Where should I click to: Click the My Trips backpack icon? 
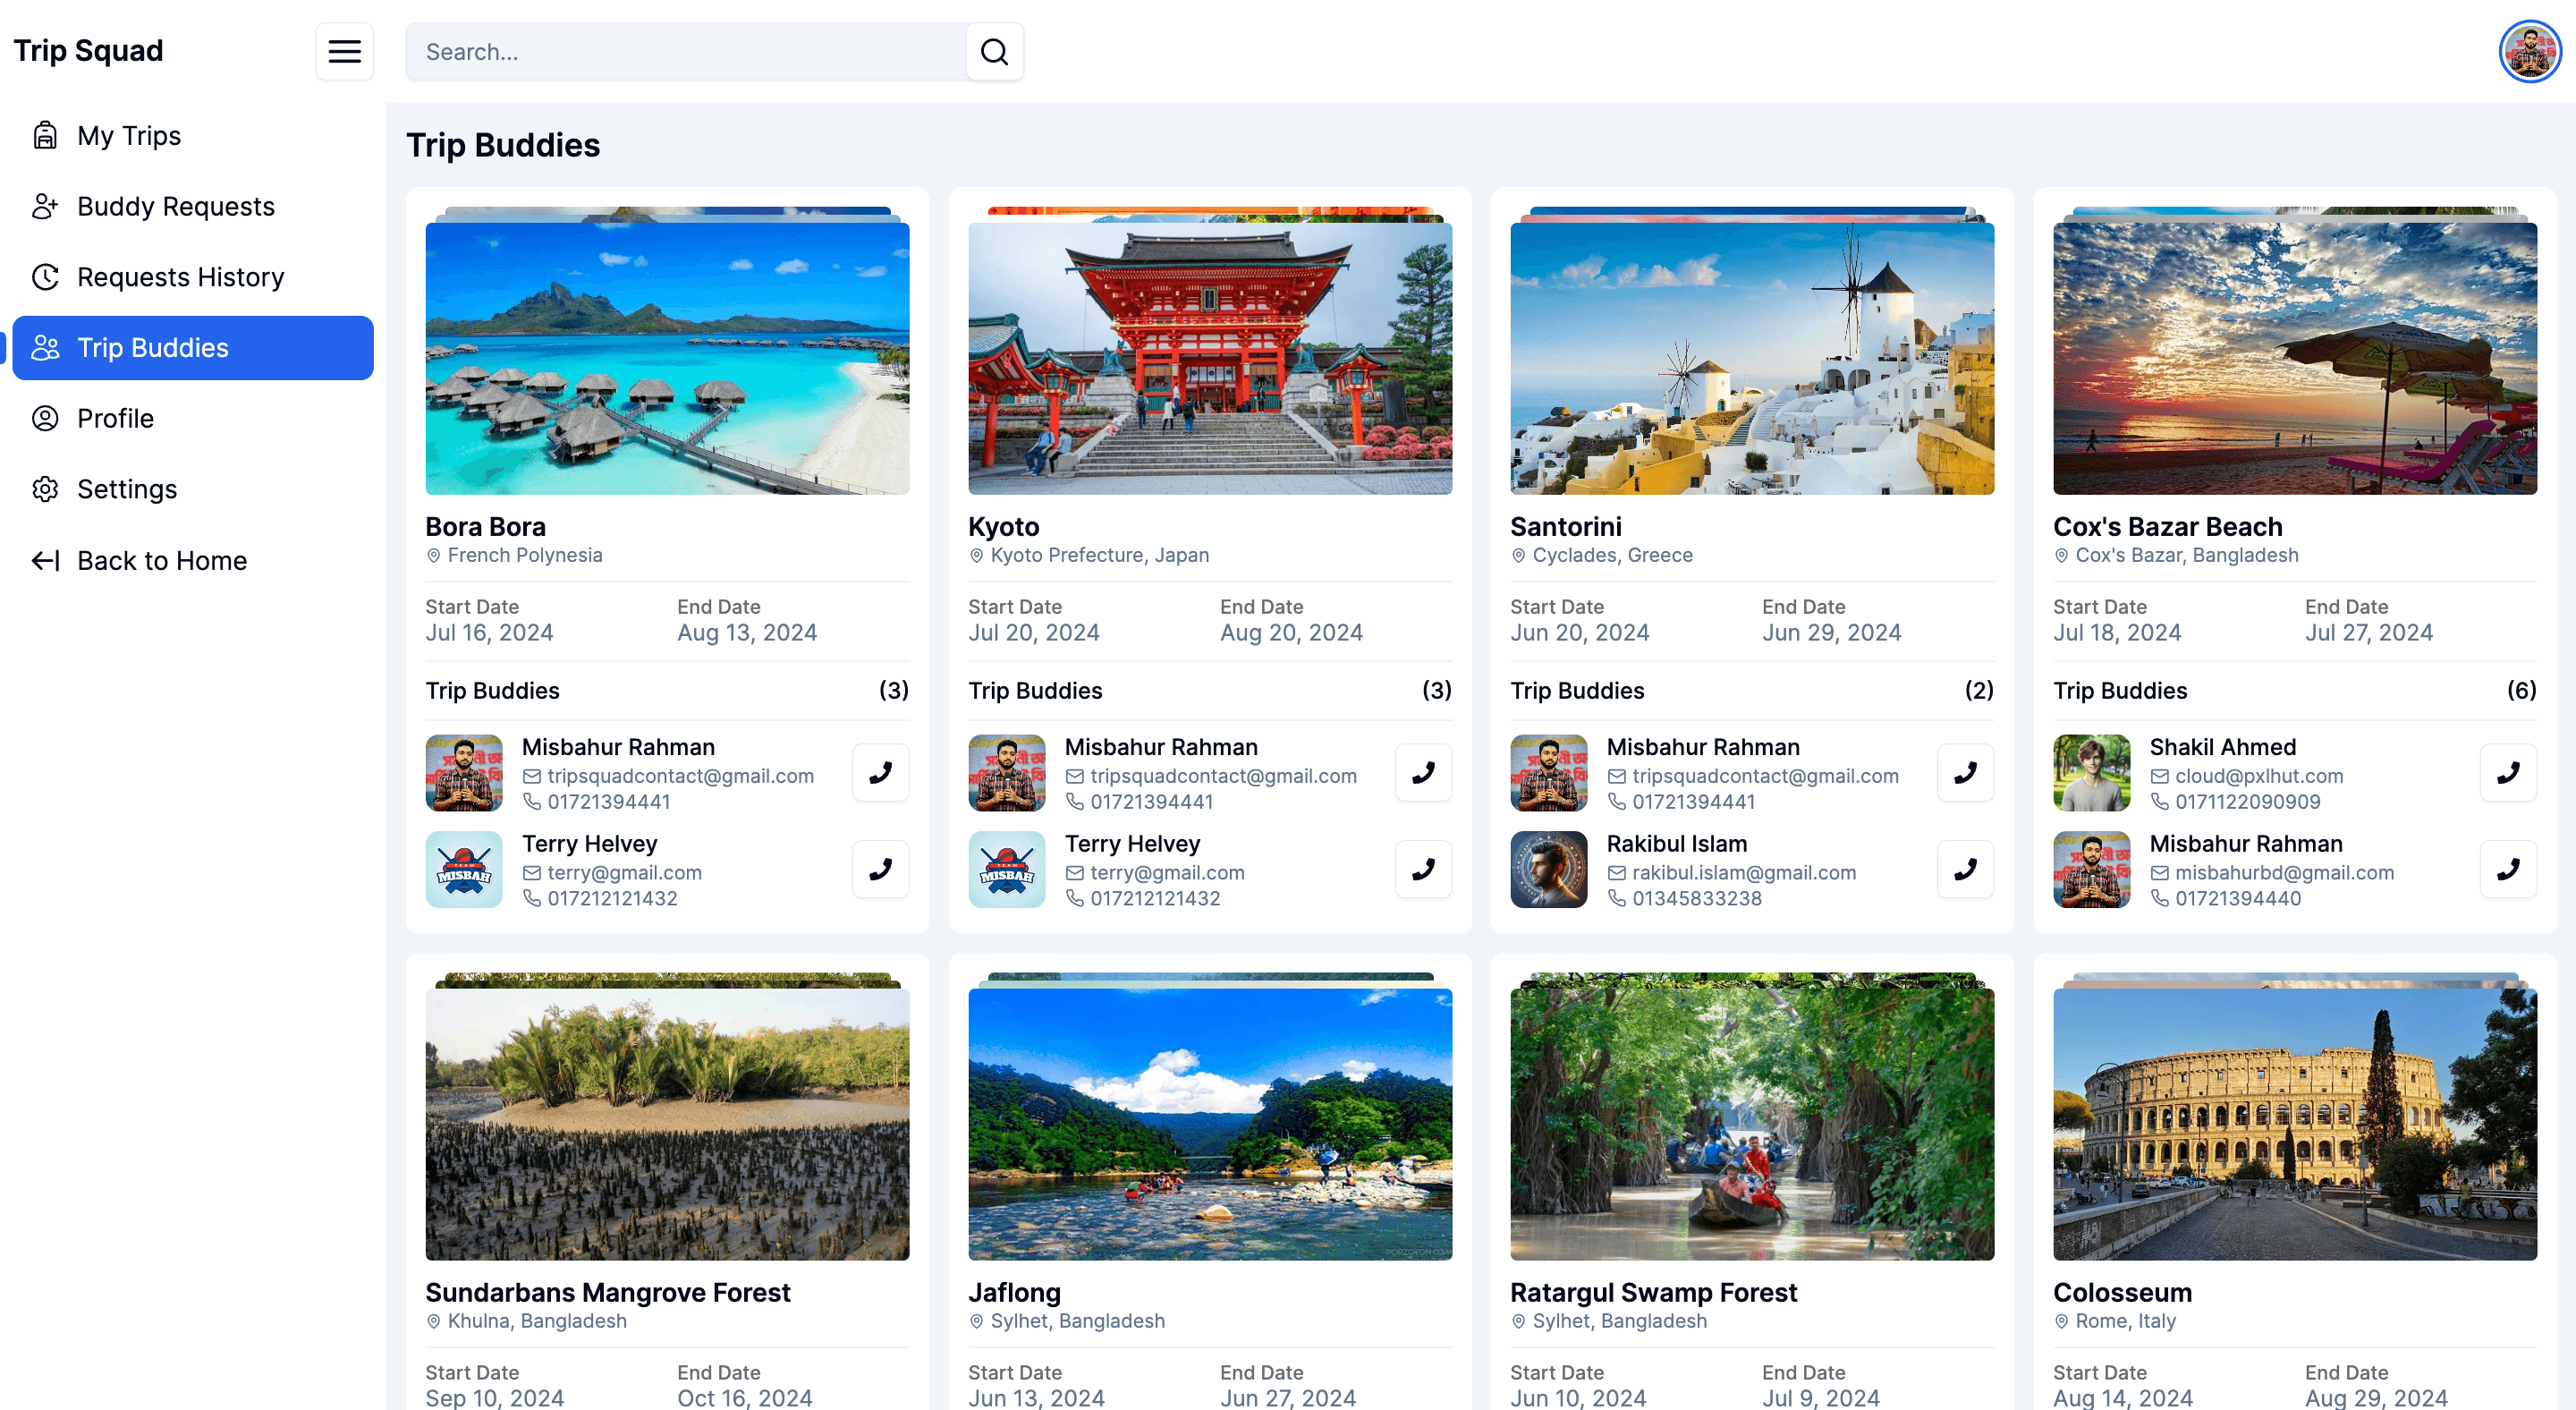45,135
